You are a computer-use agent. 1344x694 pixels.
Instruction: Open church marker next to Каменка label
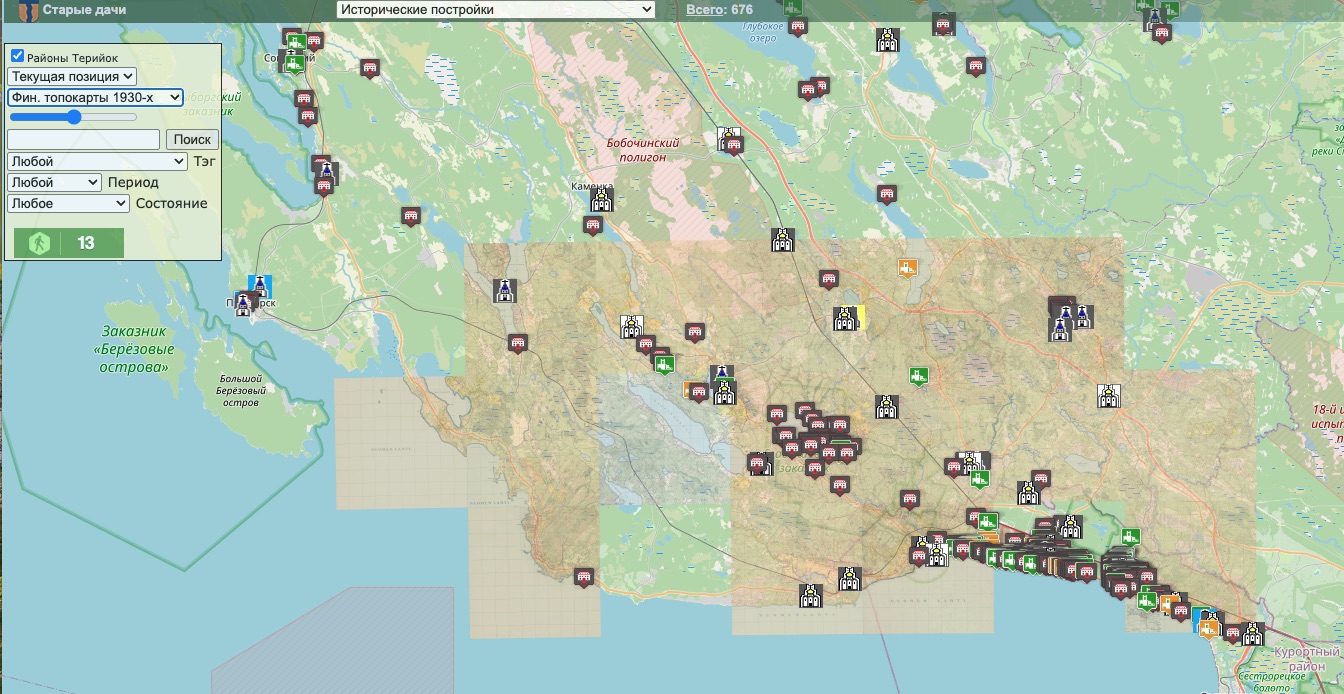pos(601,200)
